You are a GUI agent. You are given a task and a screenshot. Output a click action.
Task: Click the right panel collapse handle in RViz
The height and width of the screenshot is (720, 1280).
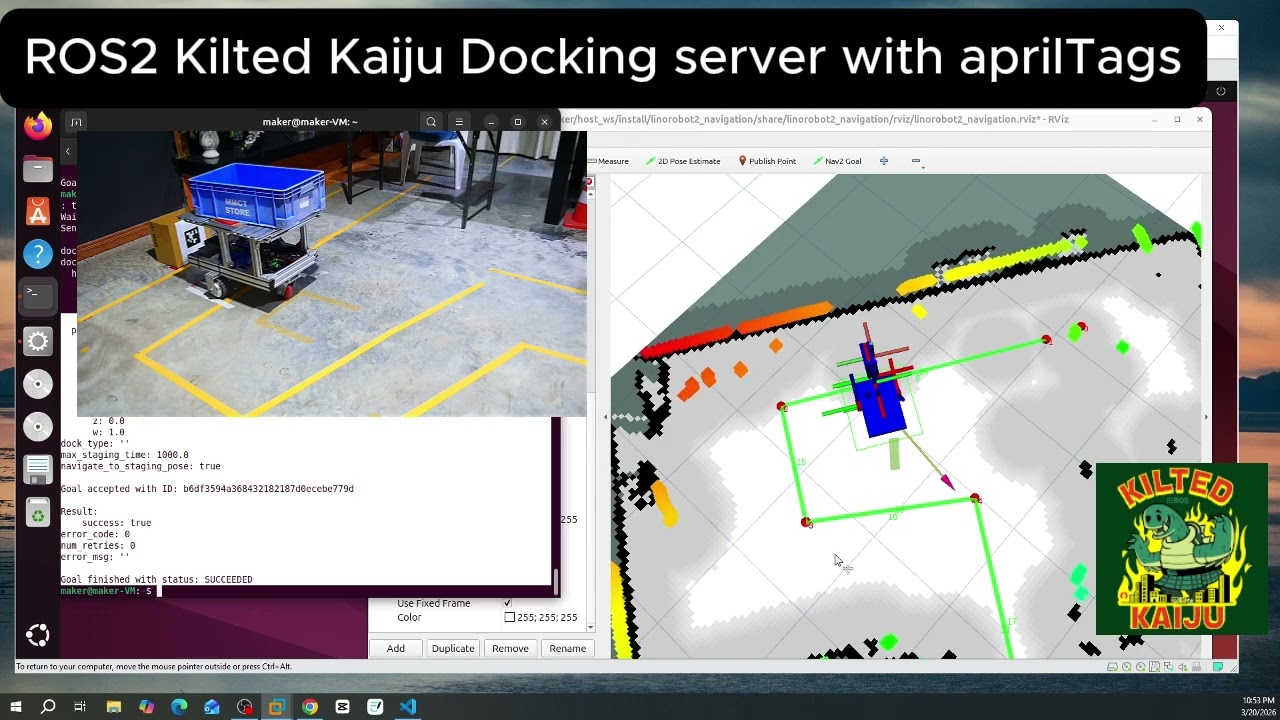(x=1205, y=417)
